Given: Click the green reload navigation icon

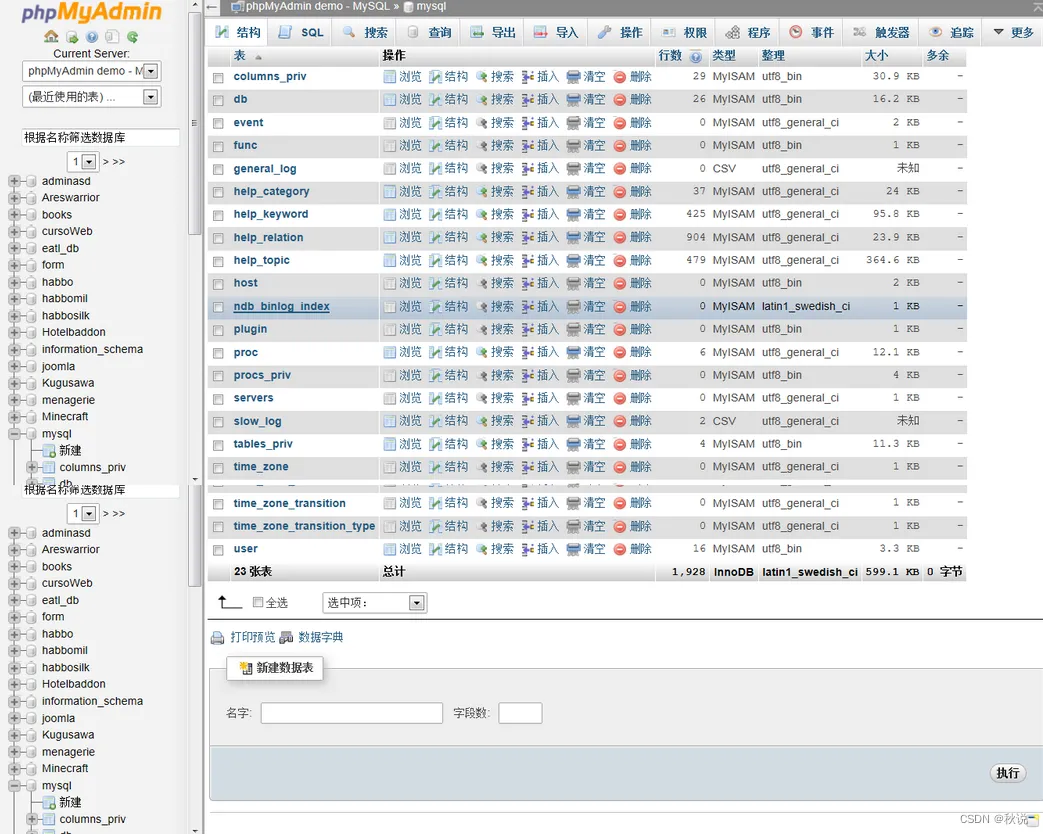Looking at the screenshot, I should [x=132, y=37].
